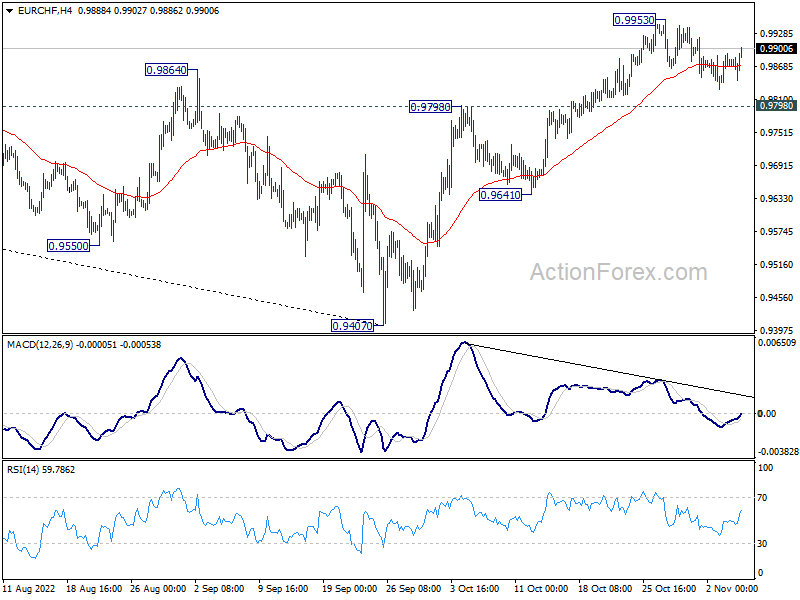The height and width of the screenshot is (600, 800).
Task: Click the 0.97980 level tag on price axis
Action: (777, 106)
